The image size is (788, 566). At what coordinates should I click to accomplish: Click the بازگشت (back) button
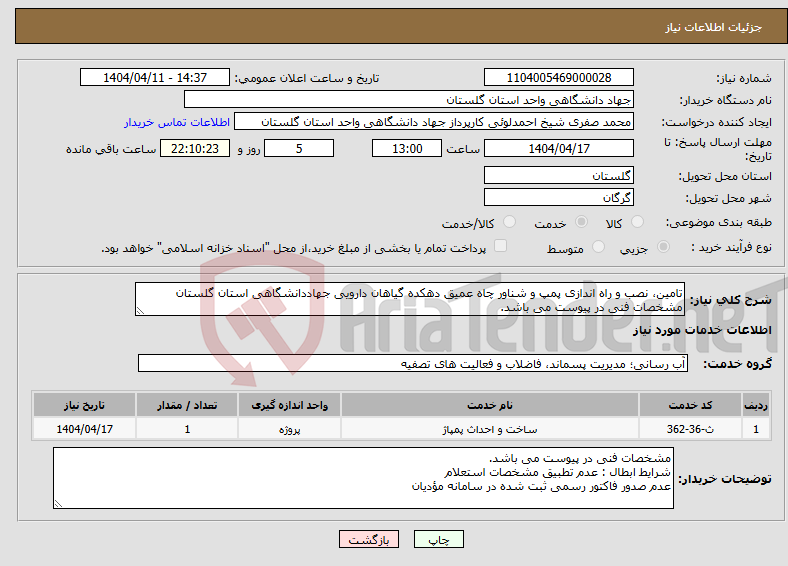369,539
